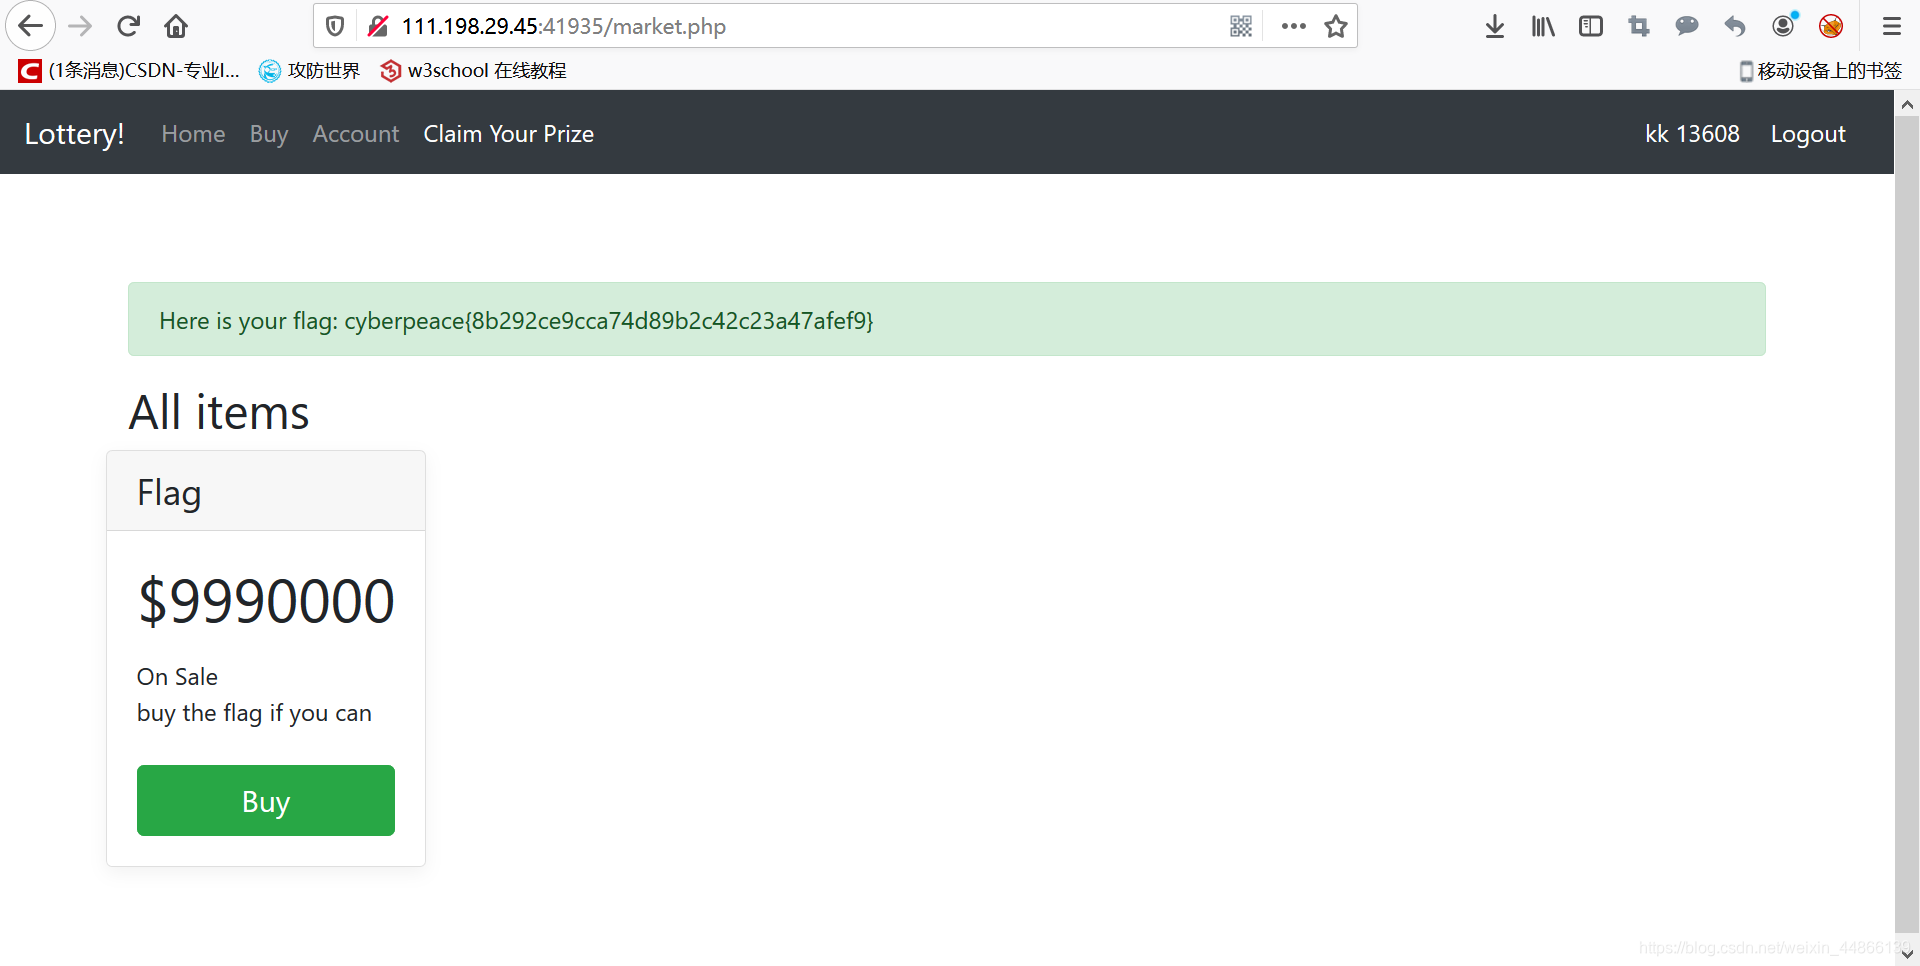The width and height of the screenshot is (1920, 966).
Task: Click the $9990000 price
Action: (266, 601)
